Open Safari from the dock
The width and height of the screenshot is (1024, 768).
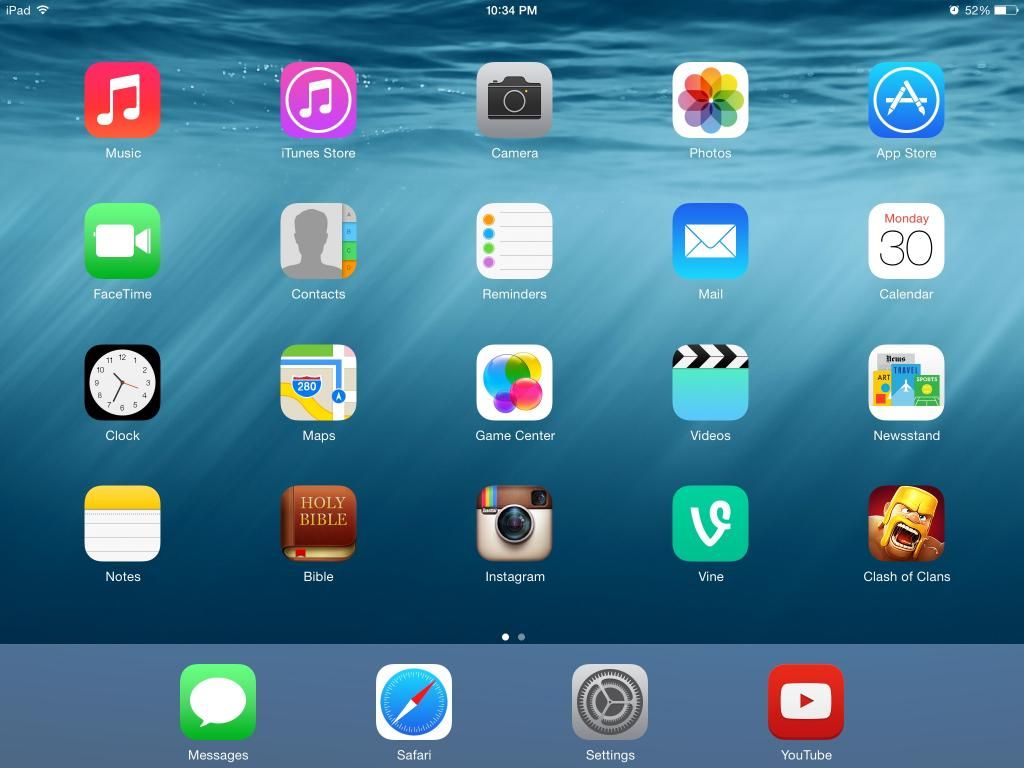pyautogui.click(x=414, y=702)
